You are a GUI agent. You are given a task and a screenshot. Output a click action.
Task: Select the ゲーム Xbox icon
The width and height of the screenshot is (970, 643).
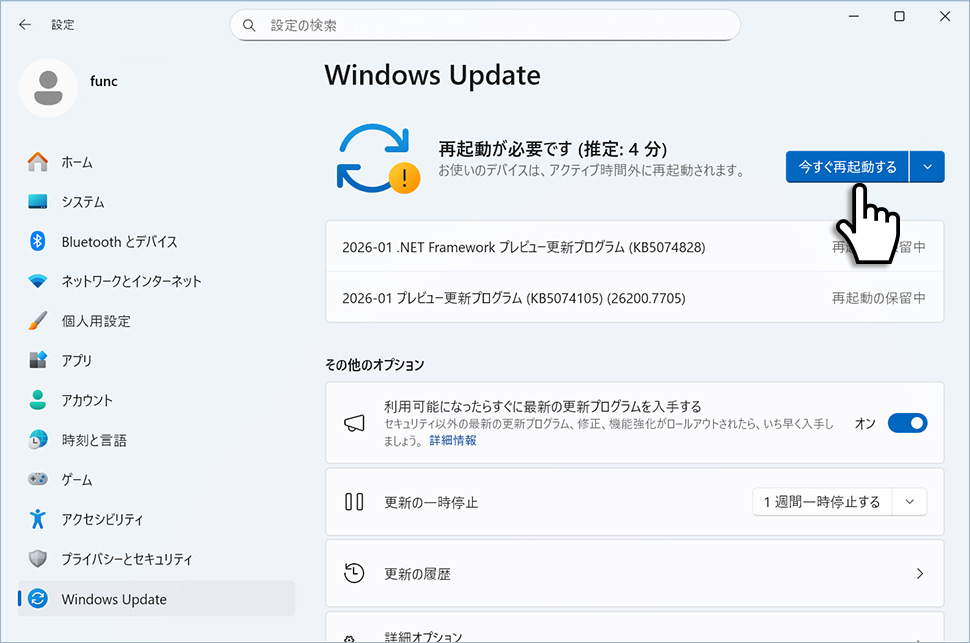click(38, 479)
